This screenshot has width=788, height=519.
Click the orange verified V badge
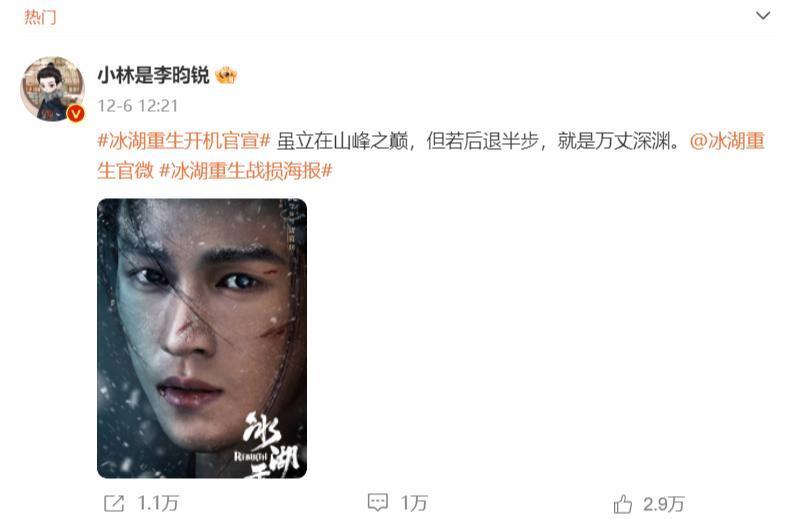[x=76, y=114]
